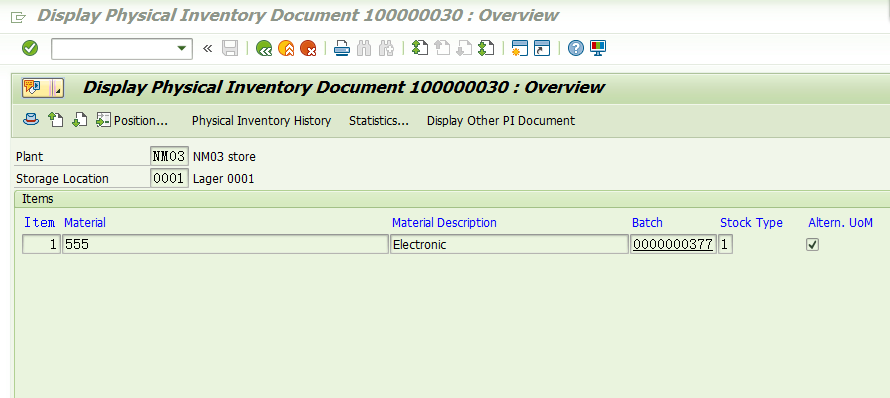Viewport: 890px width, 398px height.
Task: Open the Customize Local Layout monitor icon
Action: coord(598,49)
